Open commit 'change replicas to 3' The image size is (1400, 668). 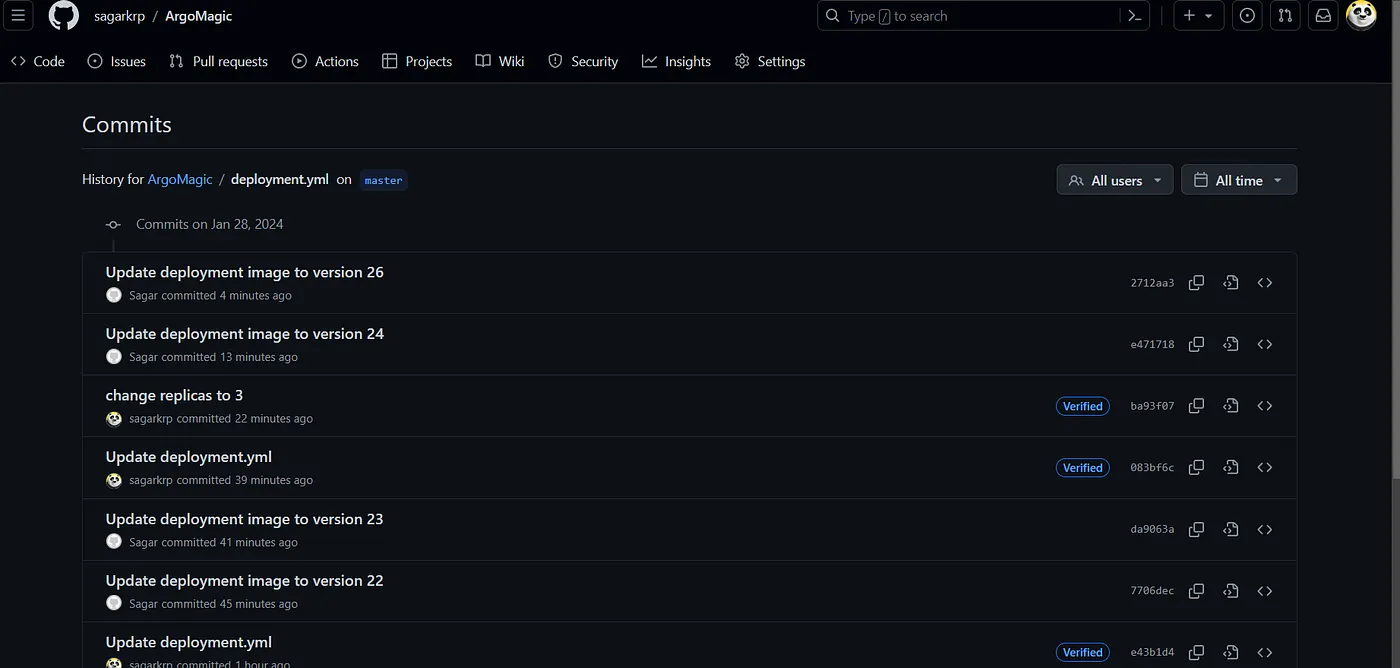[174, 395]
